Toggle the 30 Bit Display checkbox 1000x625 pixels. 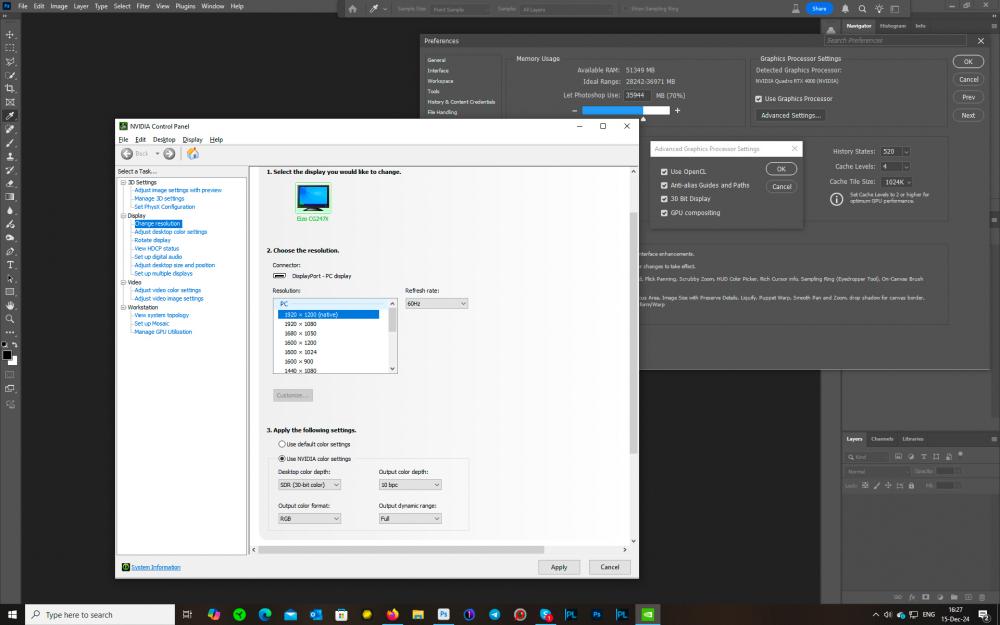tap(664, 199)
